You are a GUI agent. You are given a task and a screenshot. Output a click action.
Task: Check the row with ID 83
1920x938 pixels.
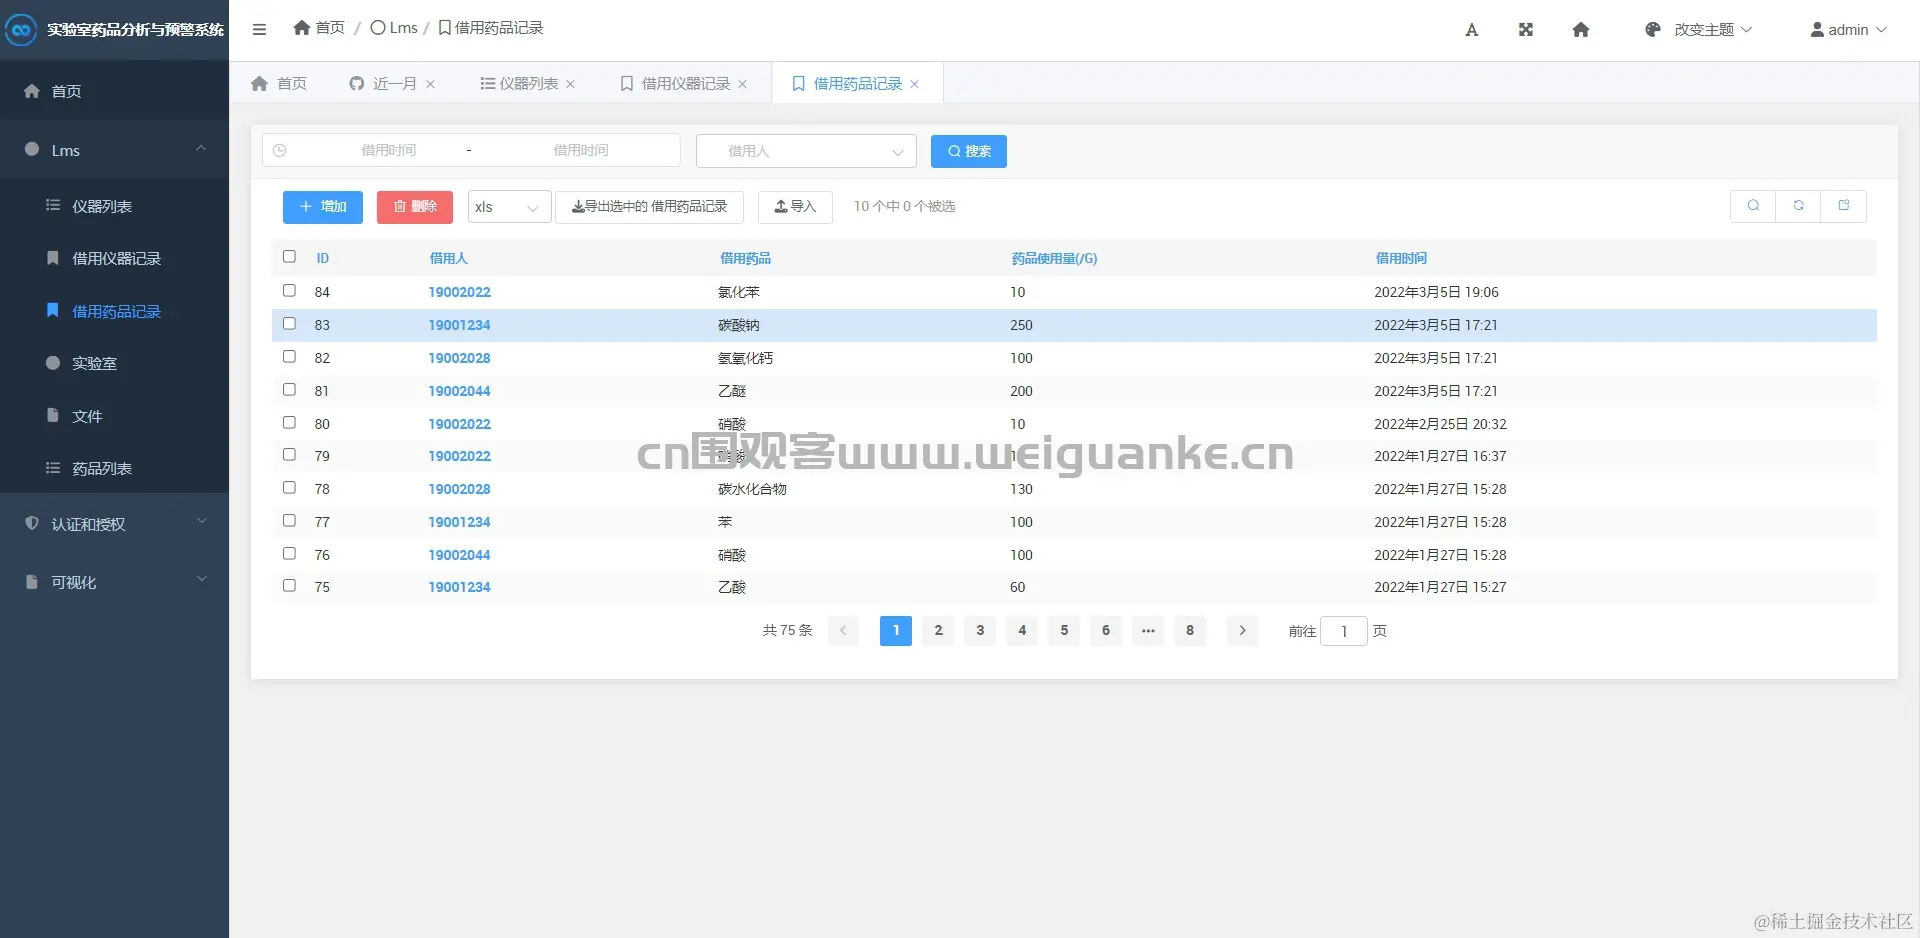pos(289,324)
